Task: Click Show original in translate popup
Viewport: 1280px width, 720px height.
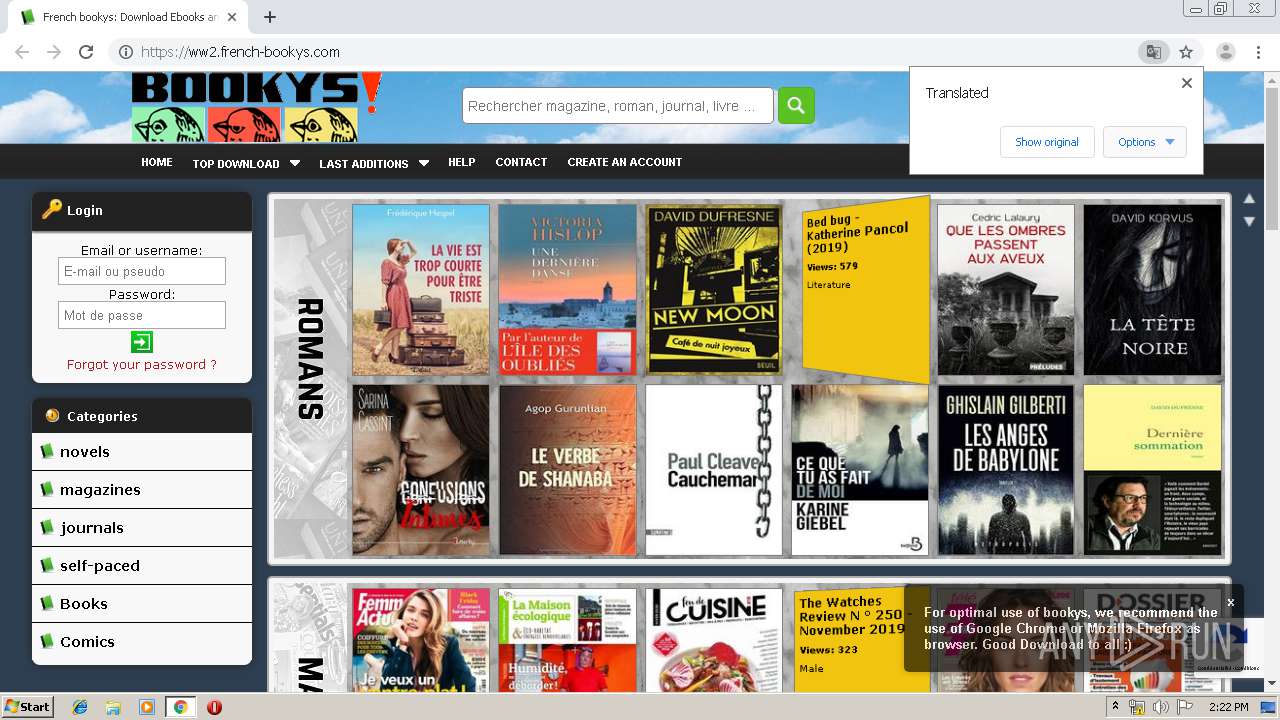Action: (x=1047, y=142)
